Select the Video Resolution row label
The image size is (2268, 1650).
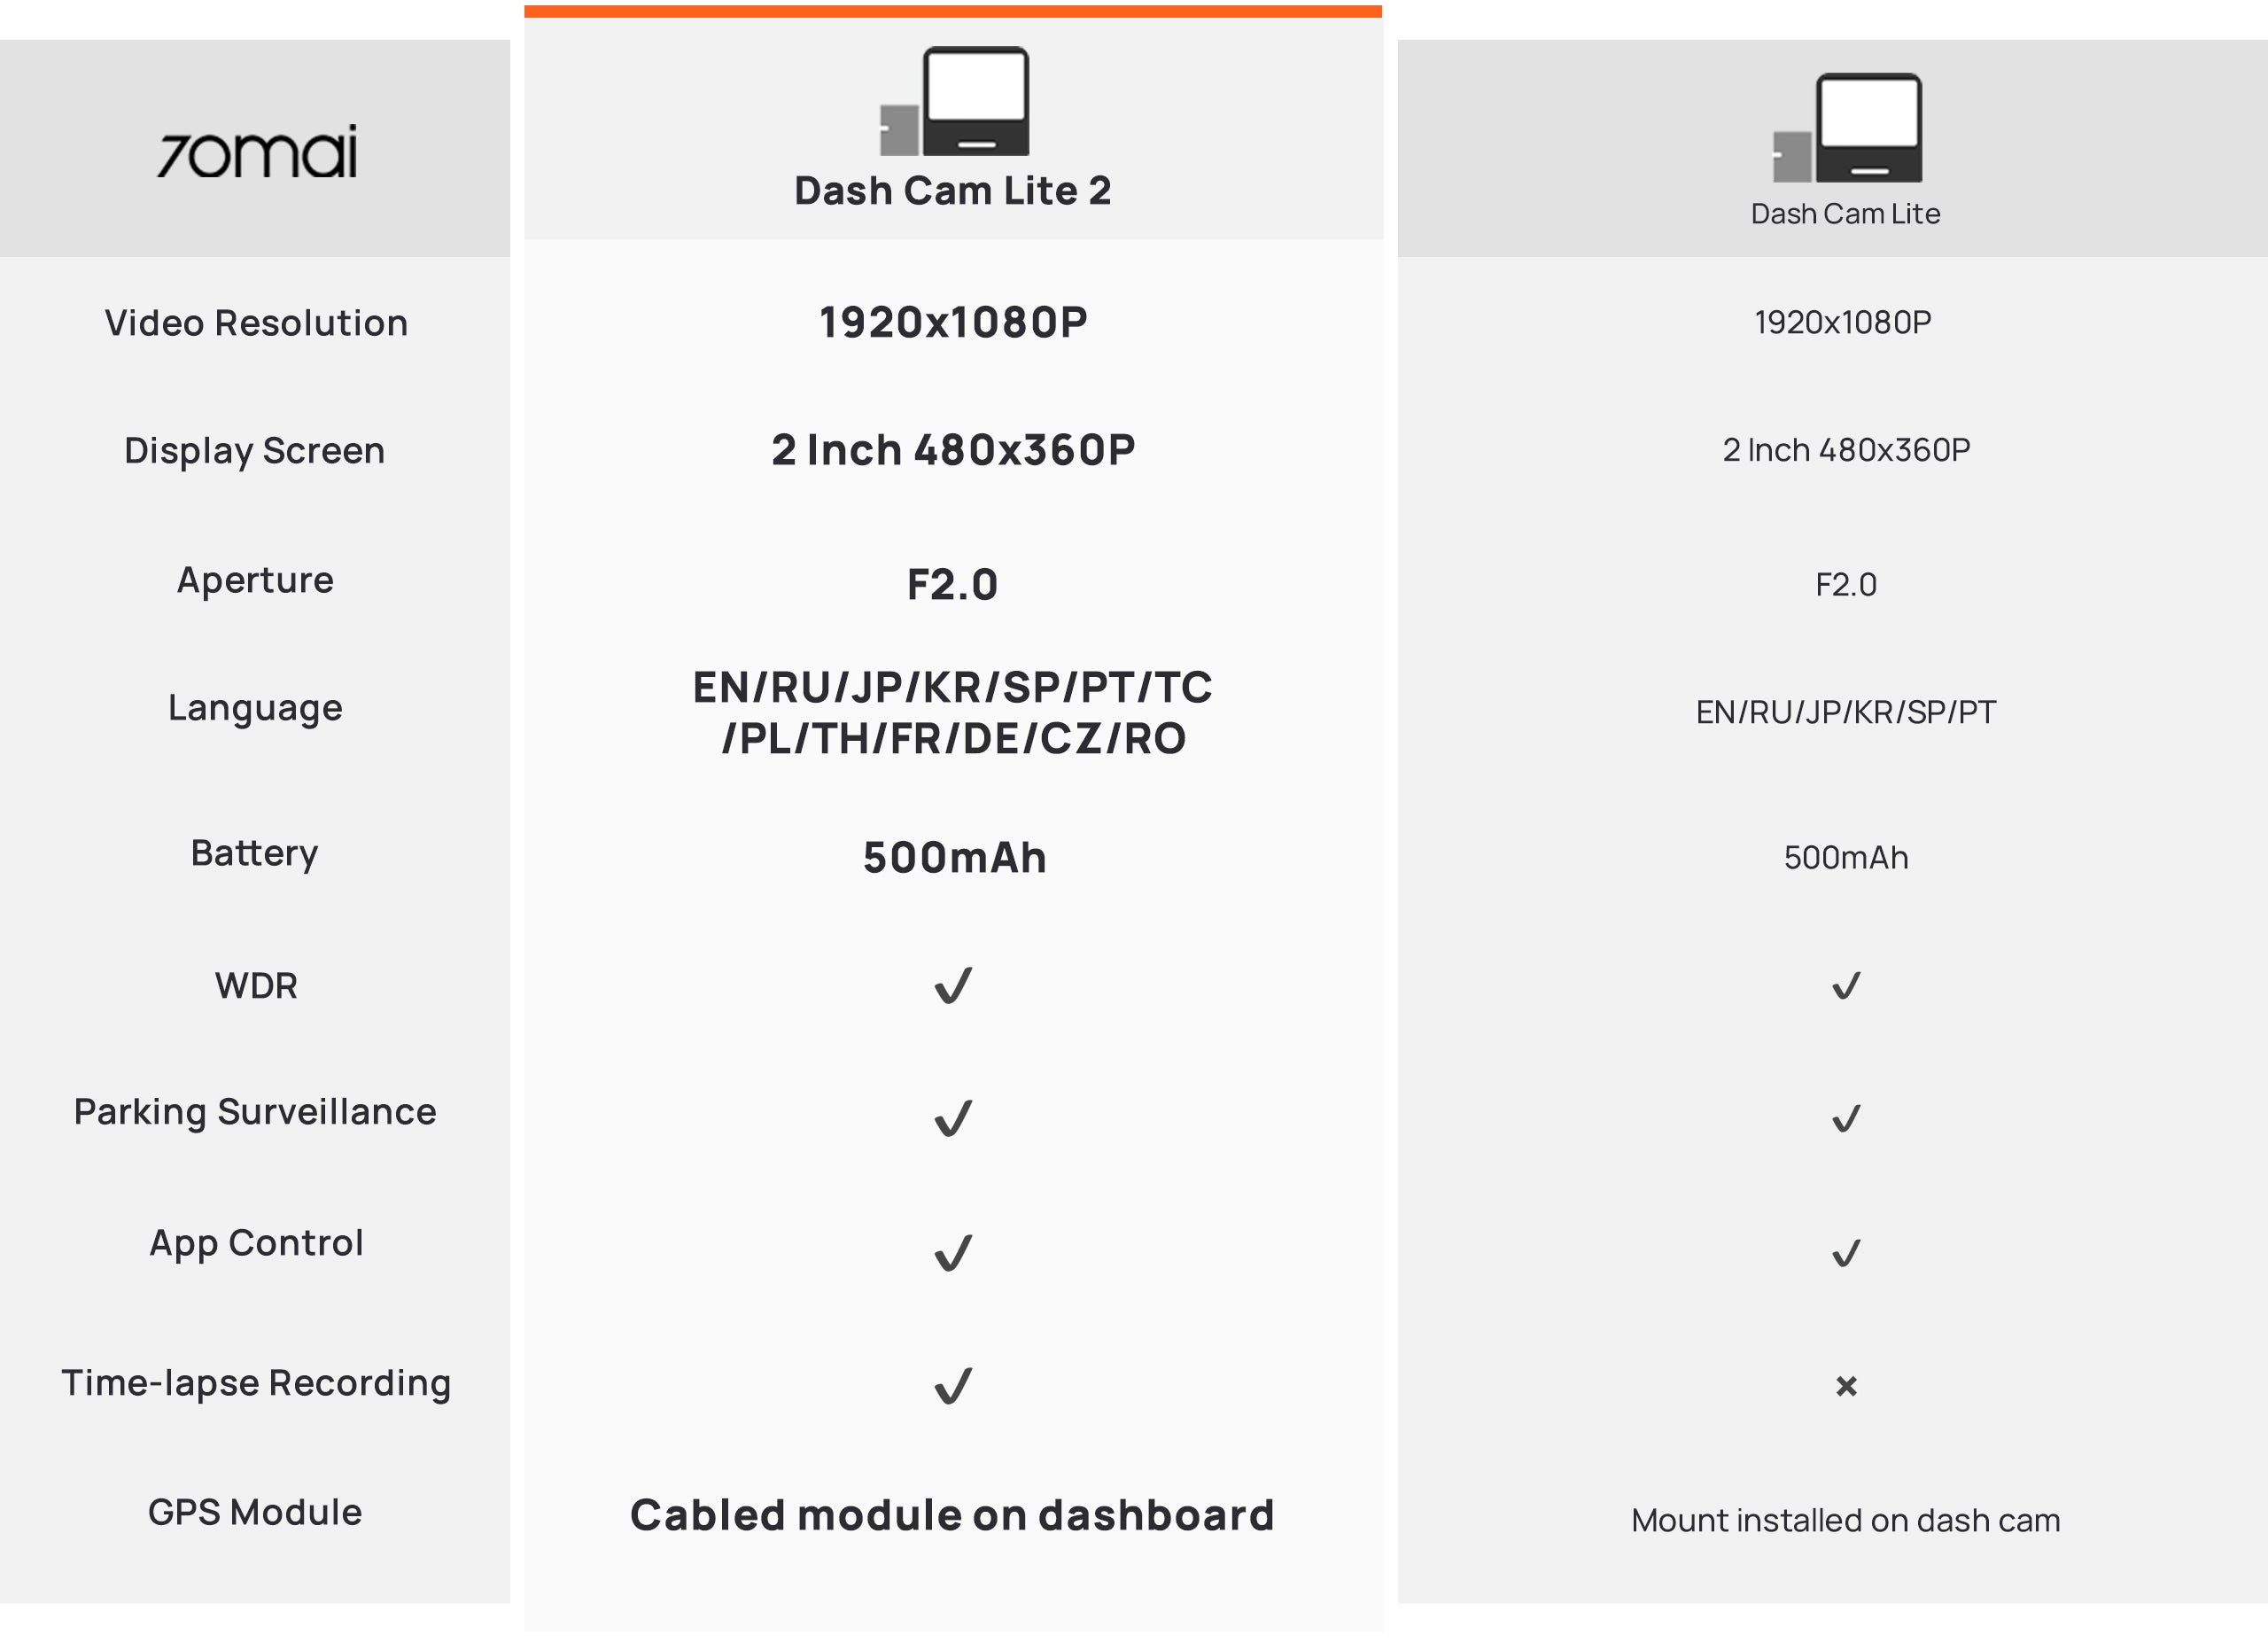pos(256,323)
